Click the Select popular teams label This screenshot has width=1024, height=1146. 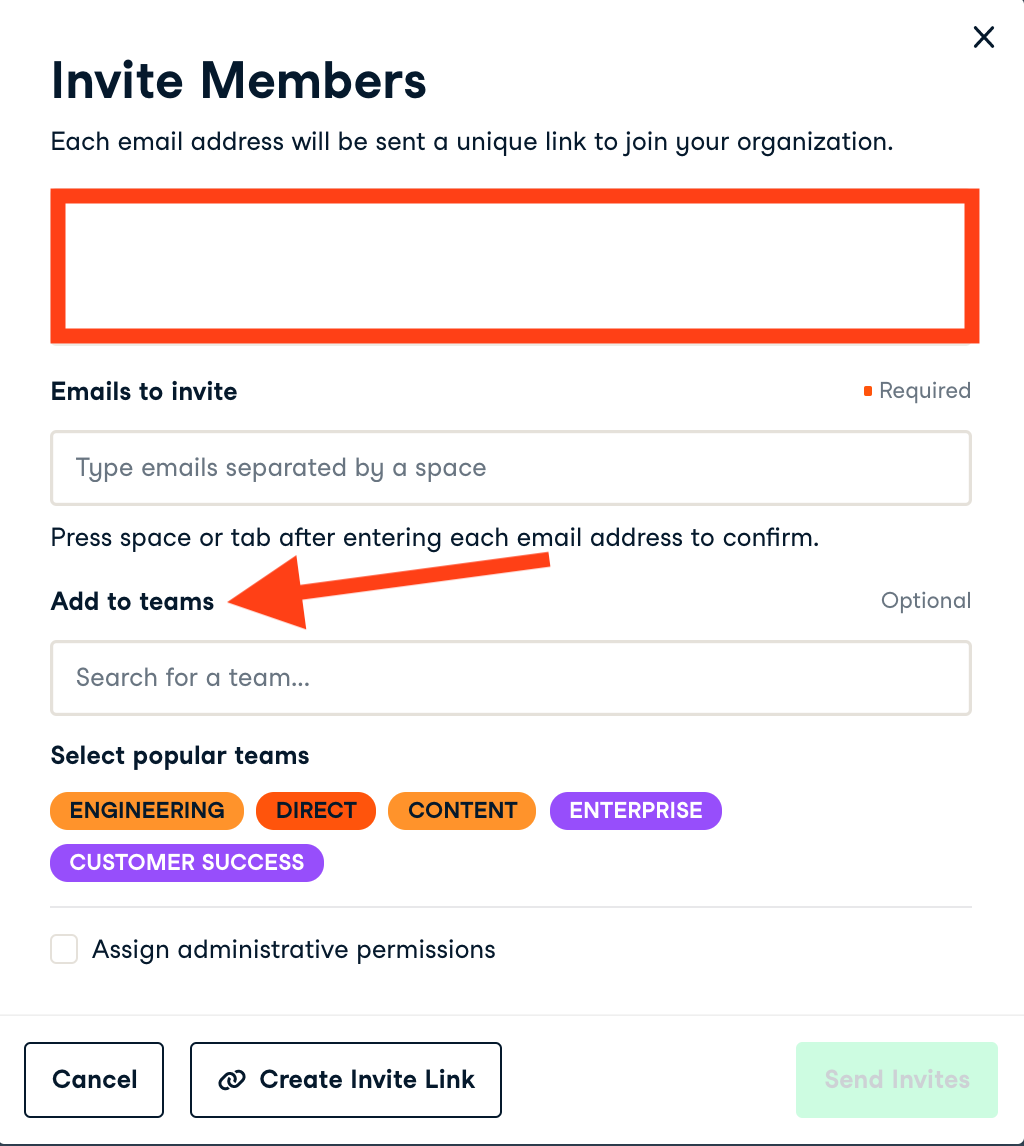point(180,756)
